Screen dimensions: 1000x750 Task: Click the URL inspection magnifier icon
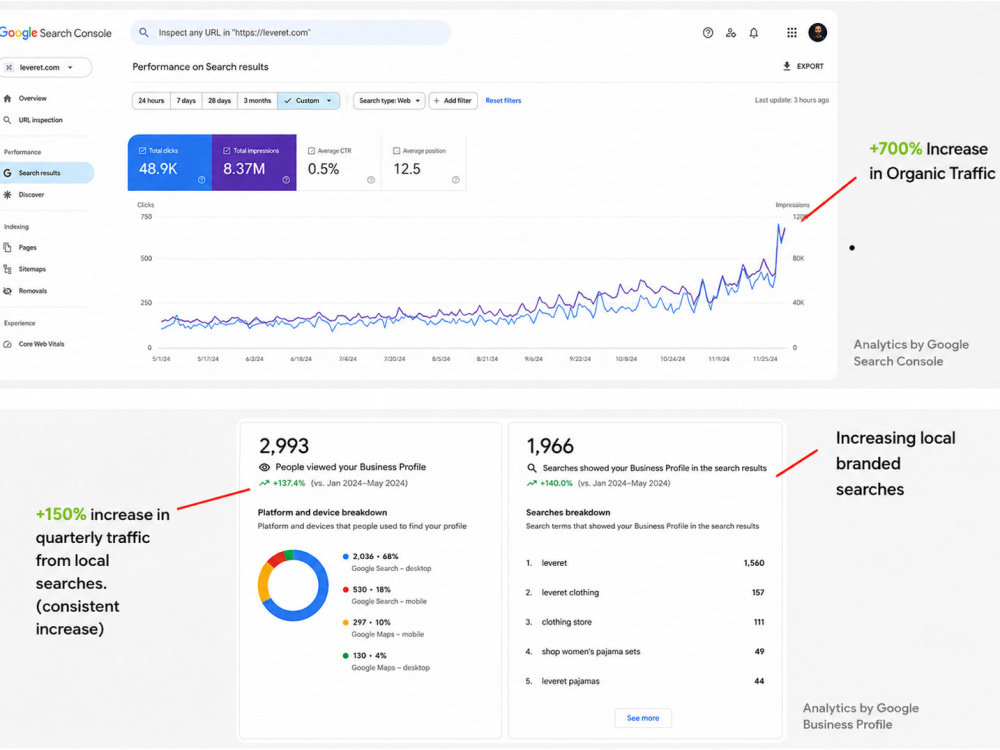coord(8,120)
